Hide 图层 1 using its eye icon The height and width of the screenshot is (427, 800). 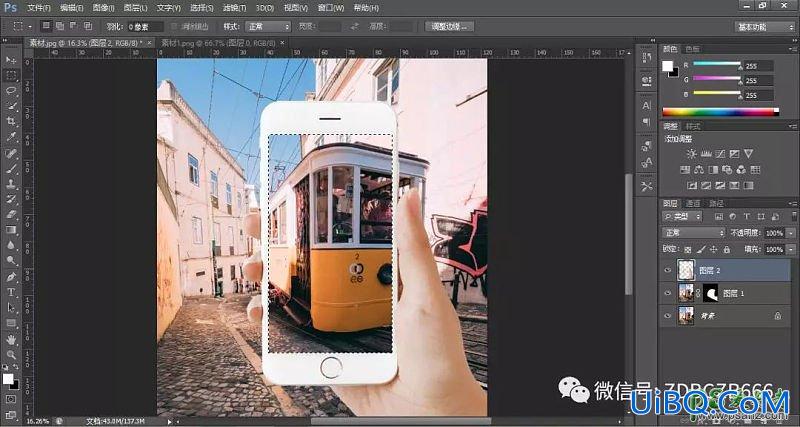667,293
